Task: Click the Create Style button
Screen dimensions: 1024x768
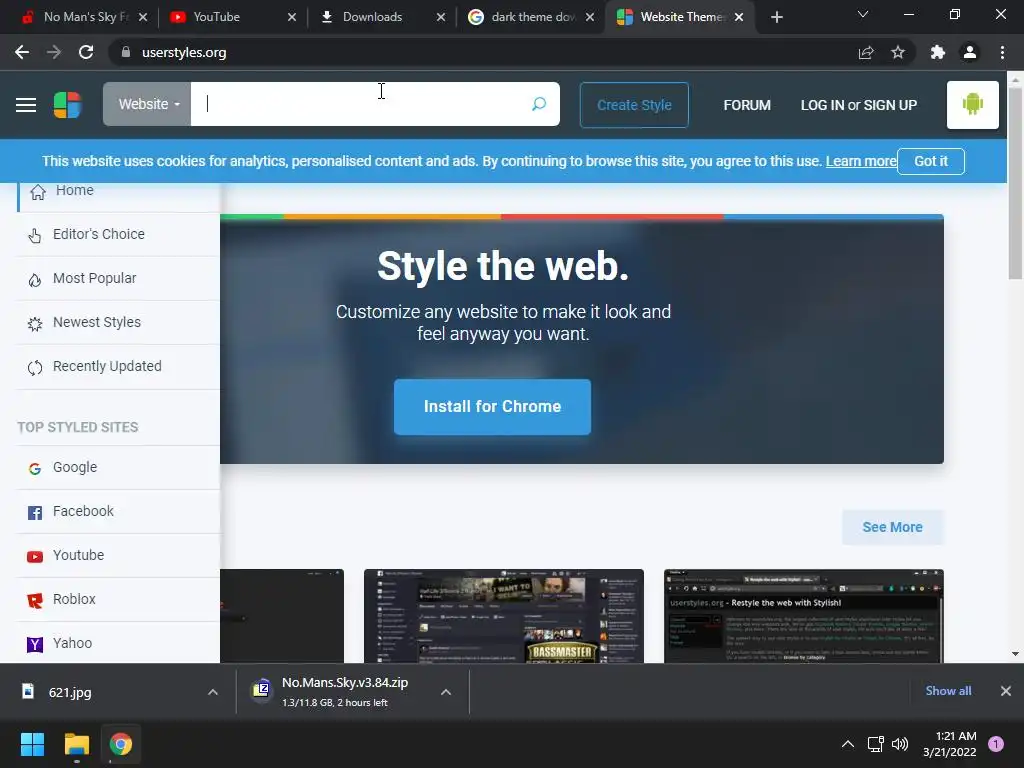Action: pyautogui.click(x=634, y=105)
